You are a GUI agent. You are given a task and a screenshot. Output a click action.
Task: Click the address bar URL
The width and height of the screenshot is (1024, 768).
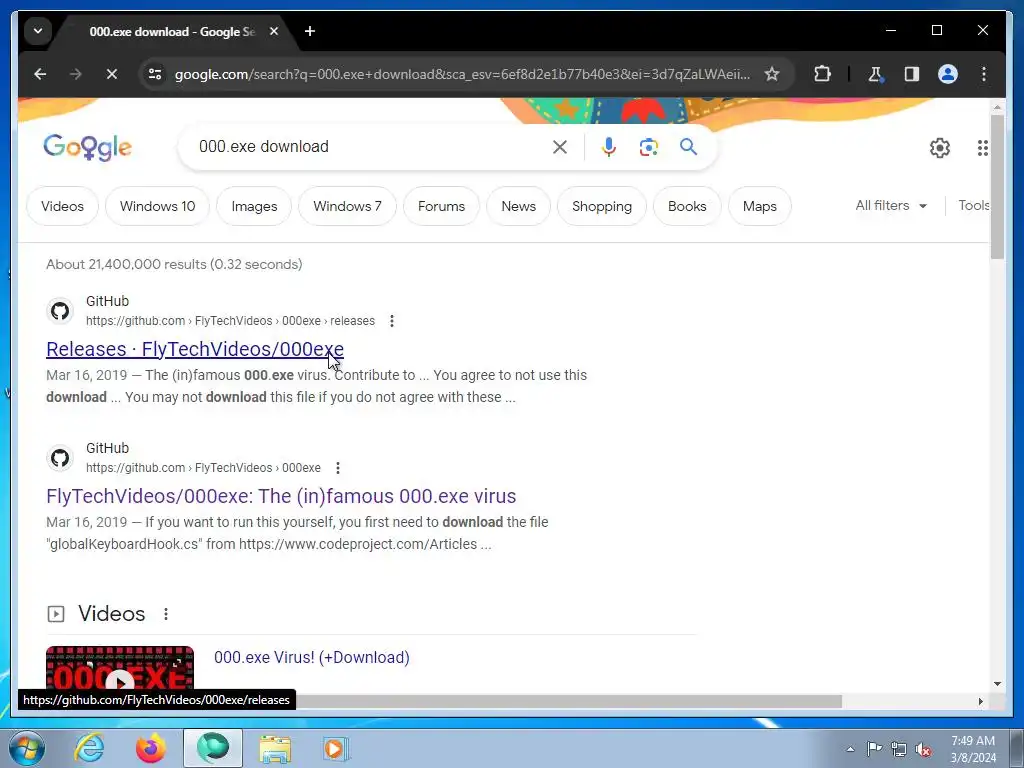(x=462, y=74)
